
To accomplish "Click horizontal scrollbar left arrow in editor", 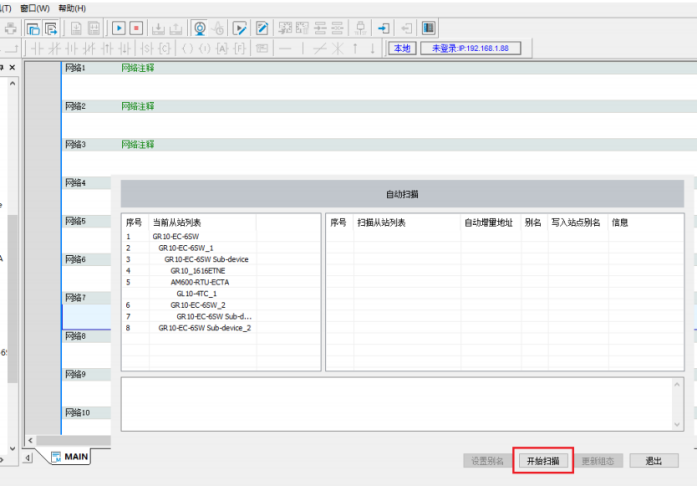I will tap(30, 441).
